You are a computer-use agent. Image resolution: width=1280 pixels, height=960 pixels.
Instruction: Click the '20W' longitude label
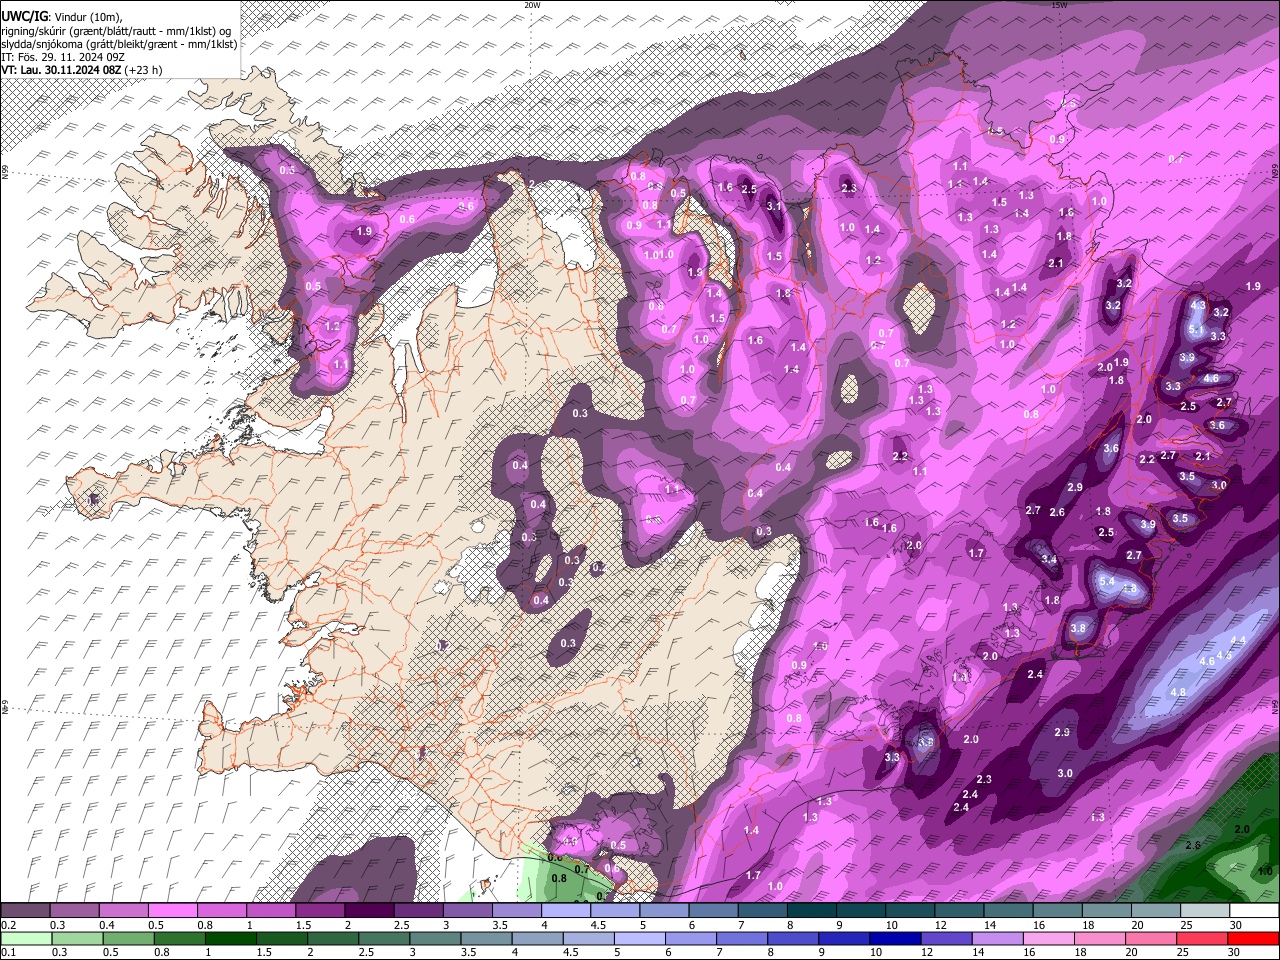coord(532,5)
